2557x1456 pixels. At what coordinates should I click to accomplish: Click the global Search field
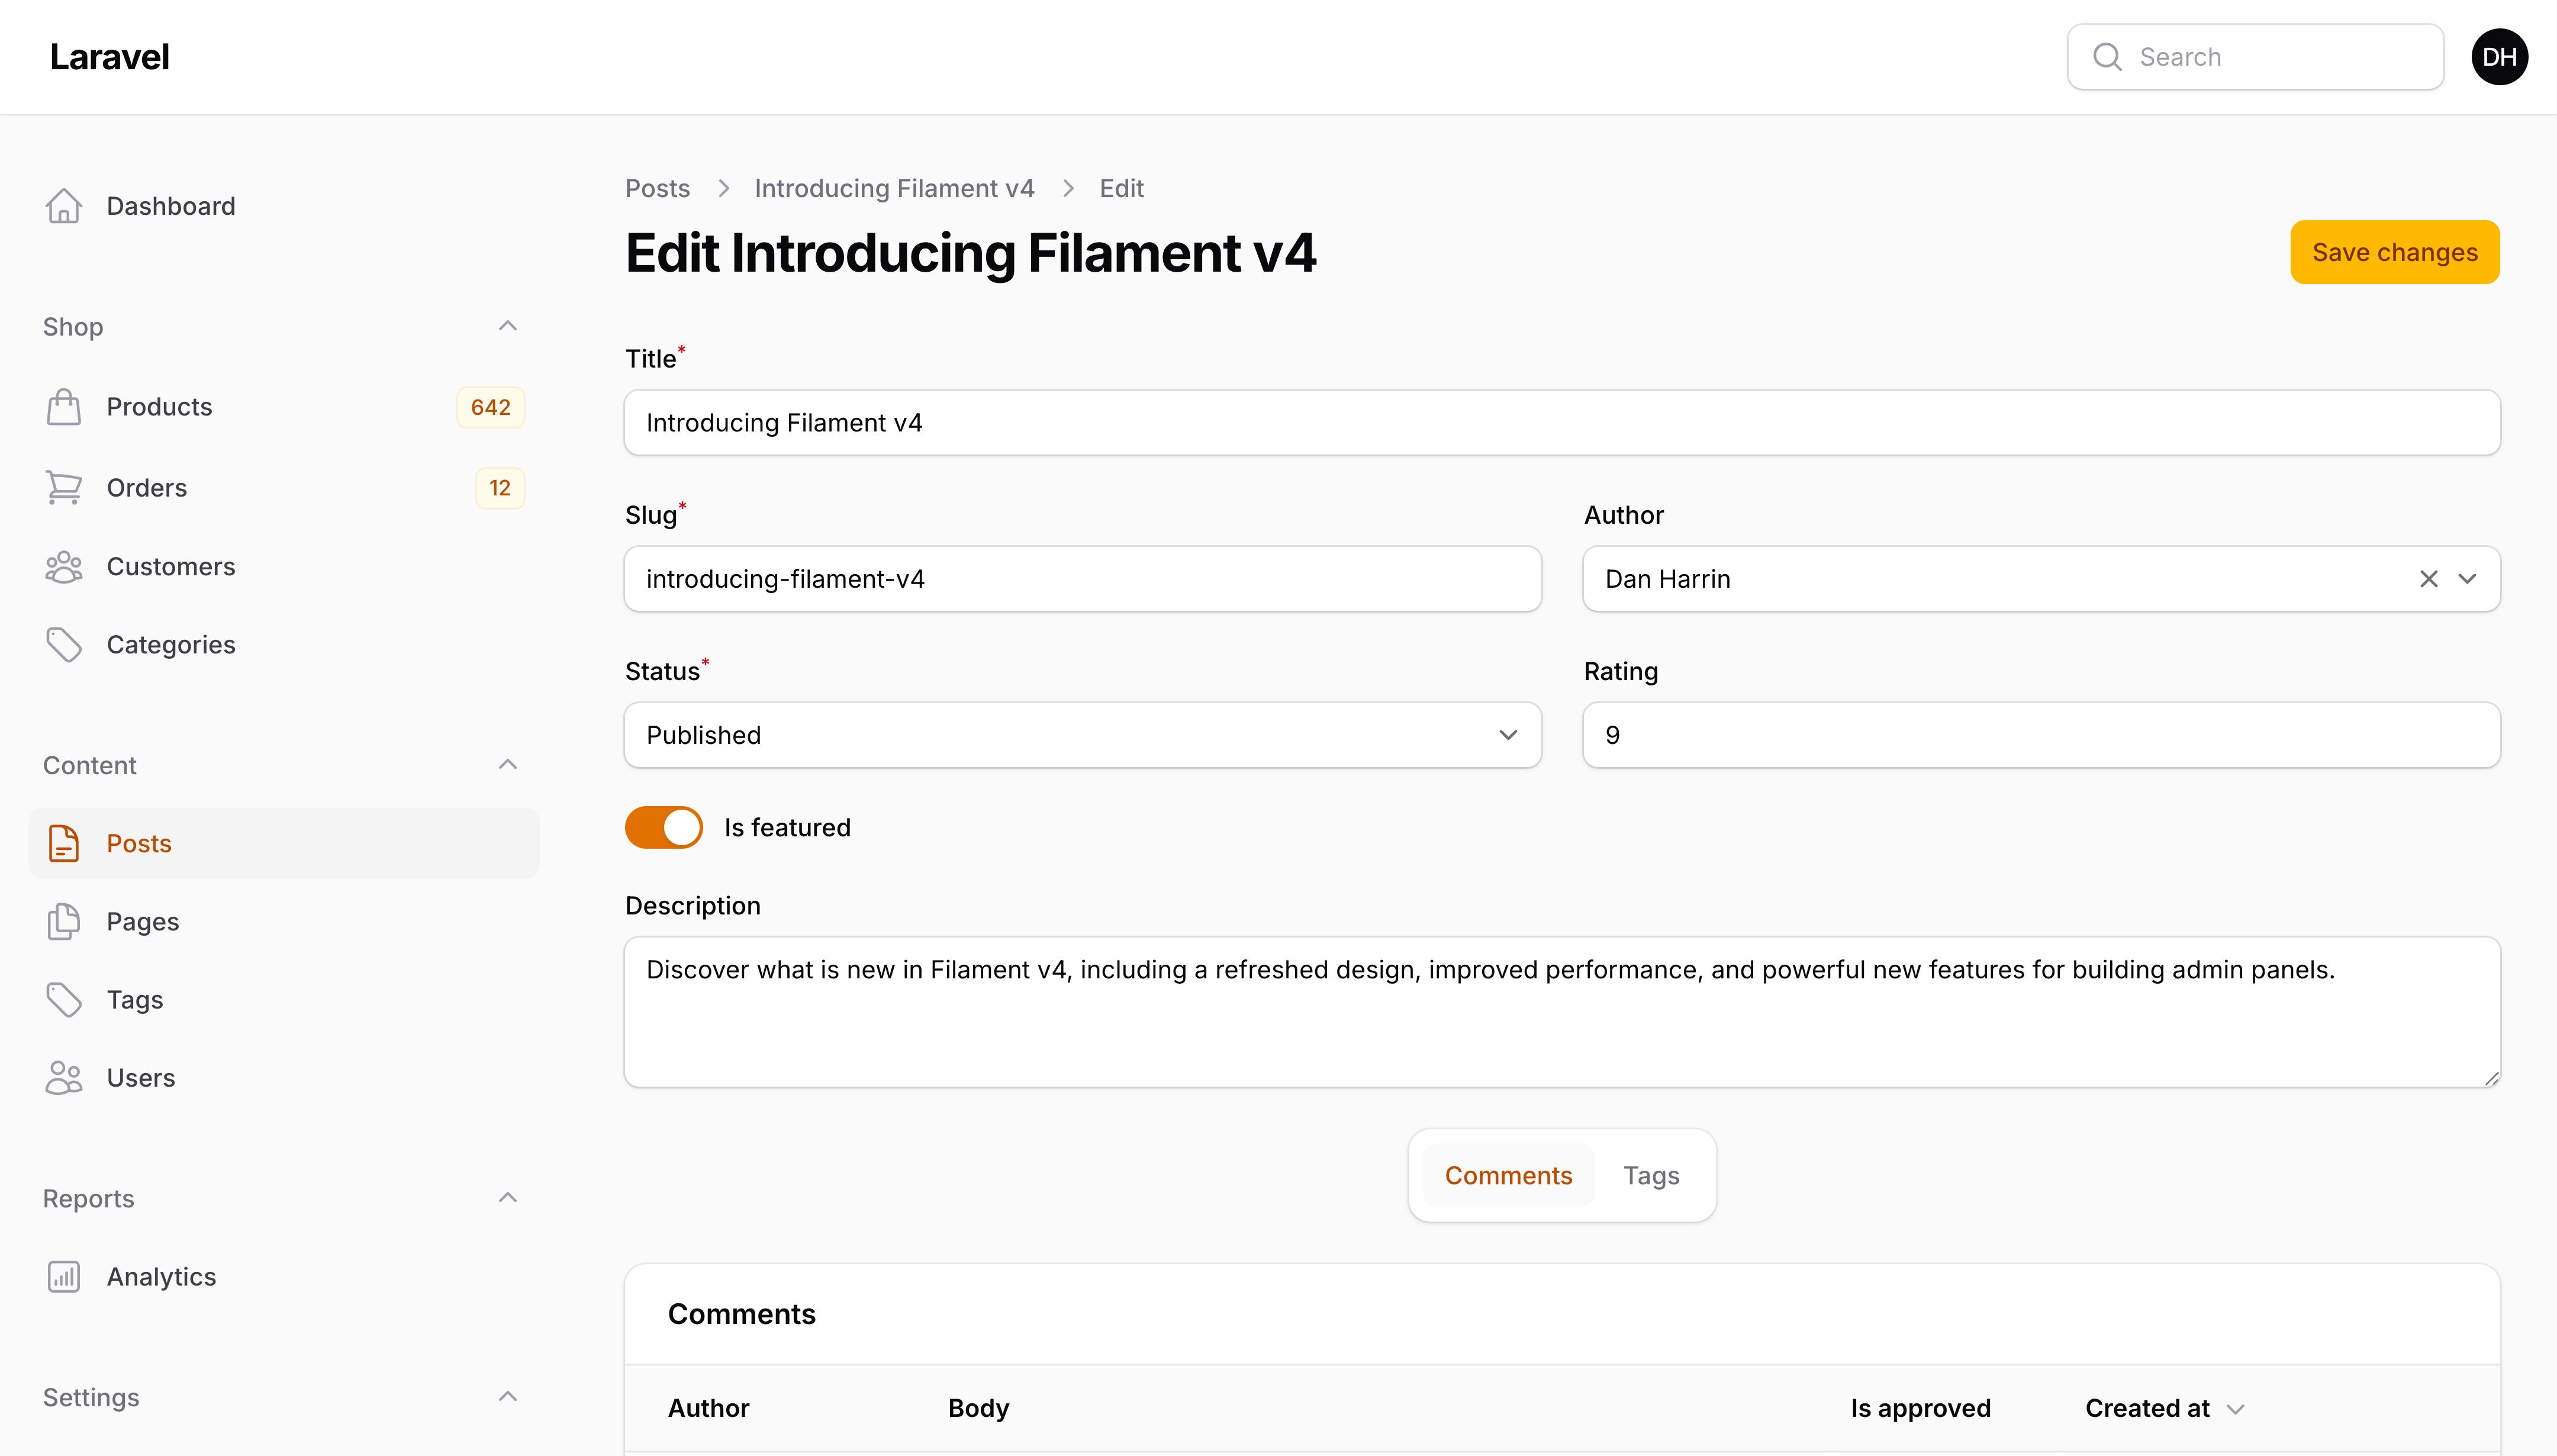pos(2255,57)
